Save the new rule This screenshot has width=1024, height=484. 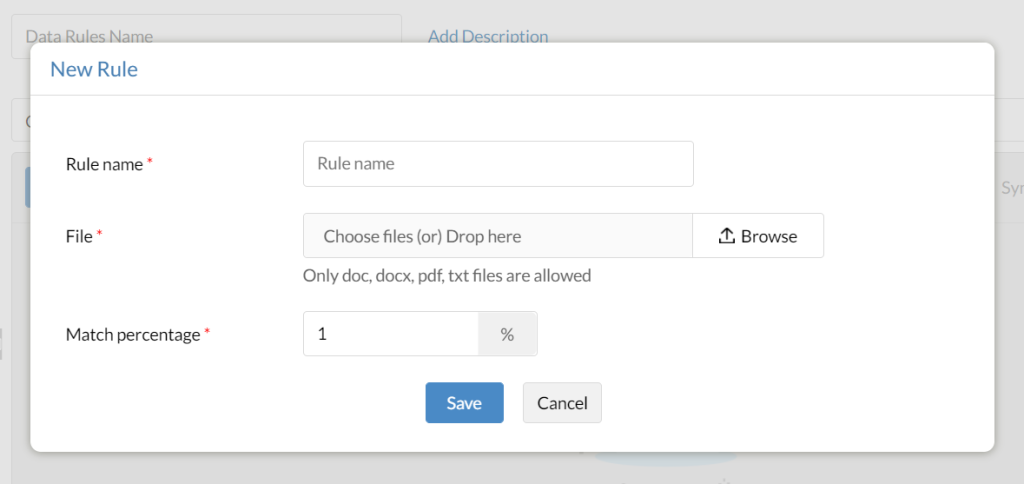[464, 403]
